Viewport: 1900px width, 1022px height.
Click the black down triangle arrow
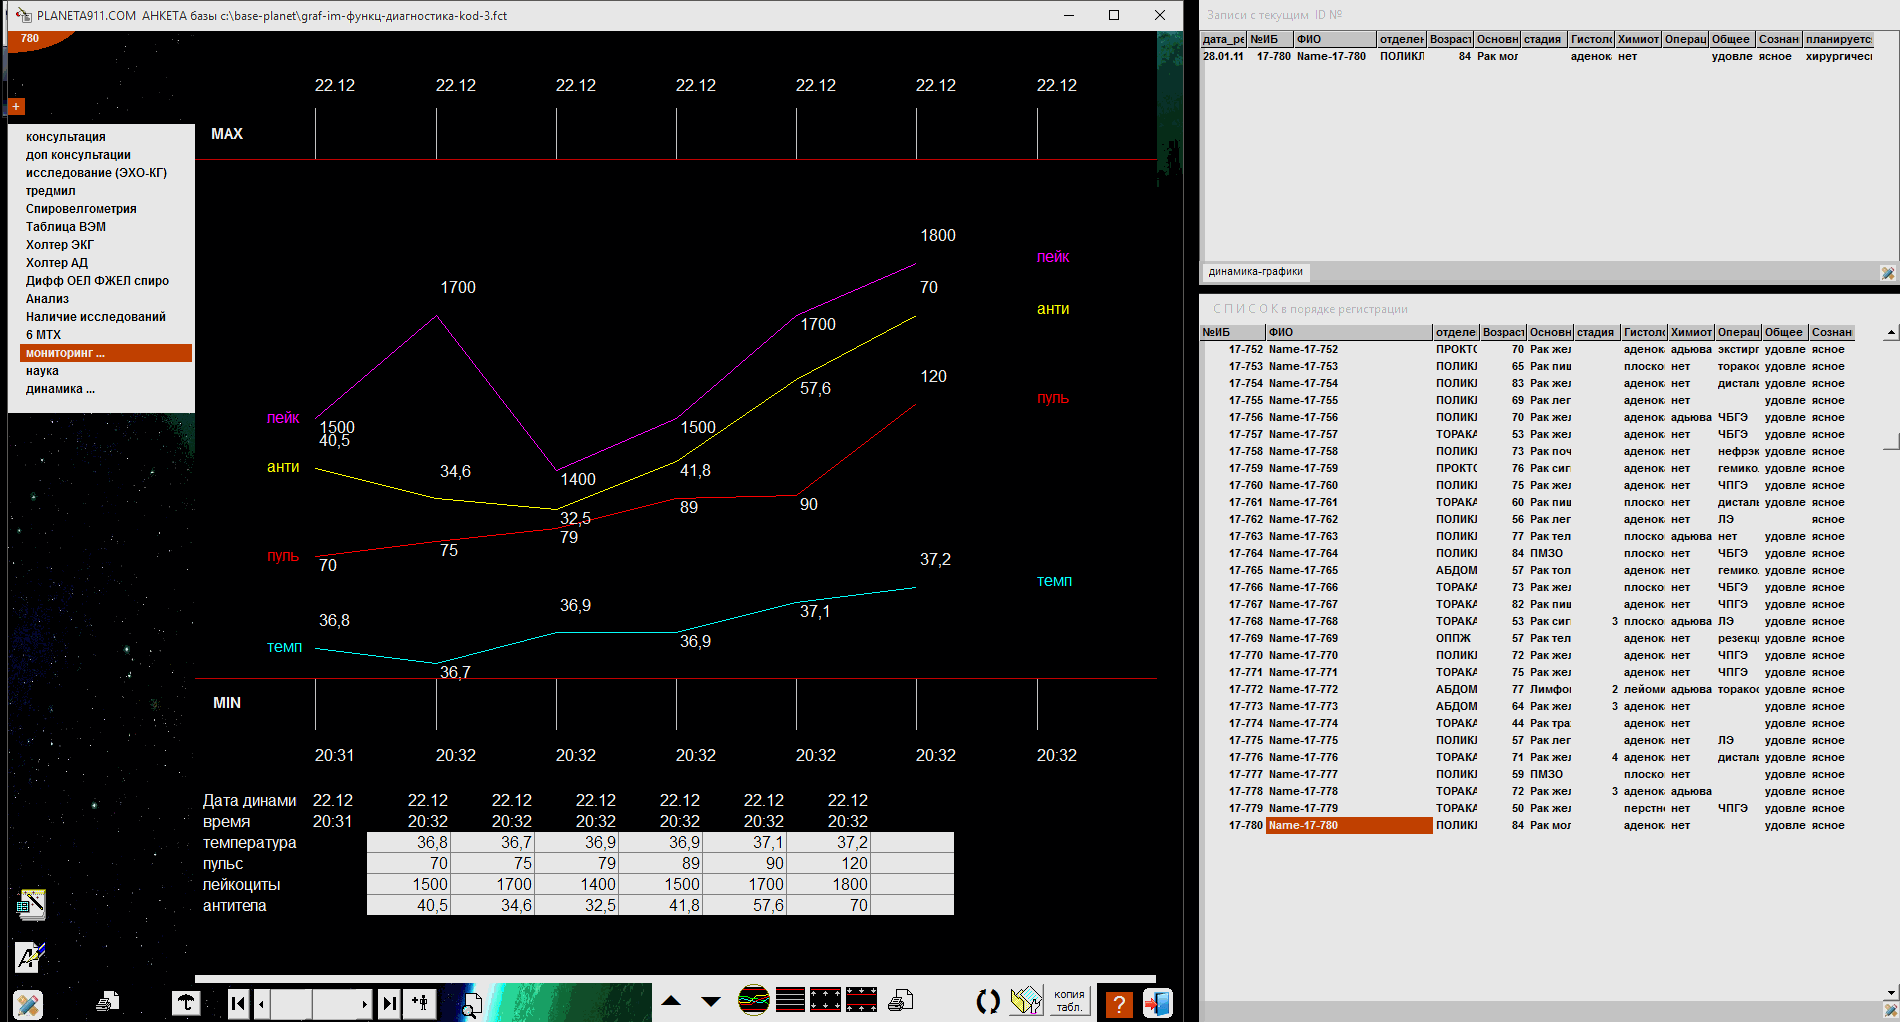711,1001
